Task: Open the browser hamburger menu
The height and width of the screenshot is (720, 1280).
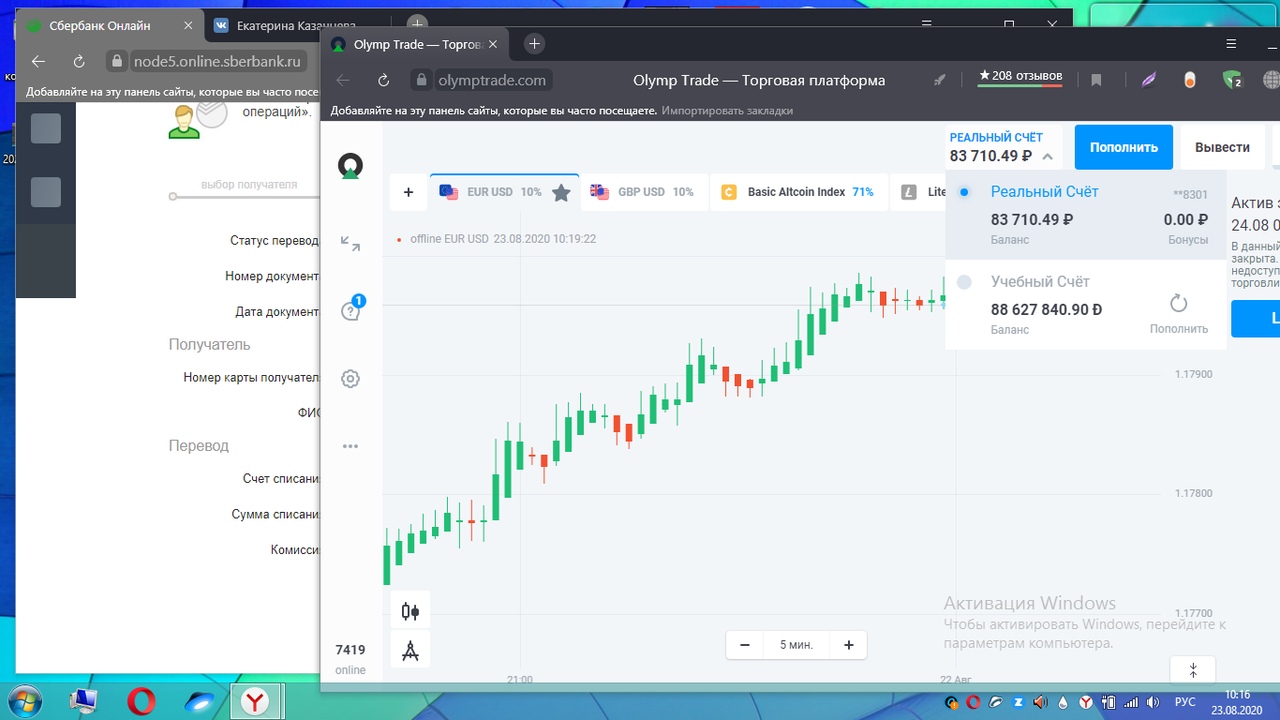Action: coord(1231,44)
